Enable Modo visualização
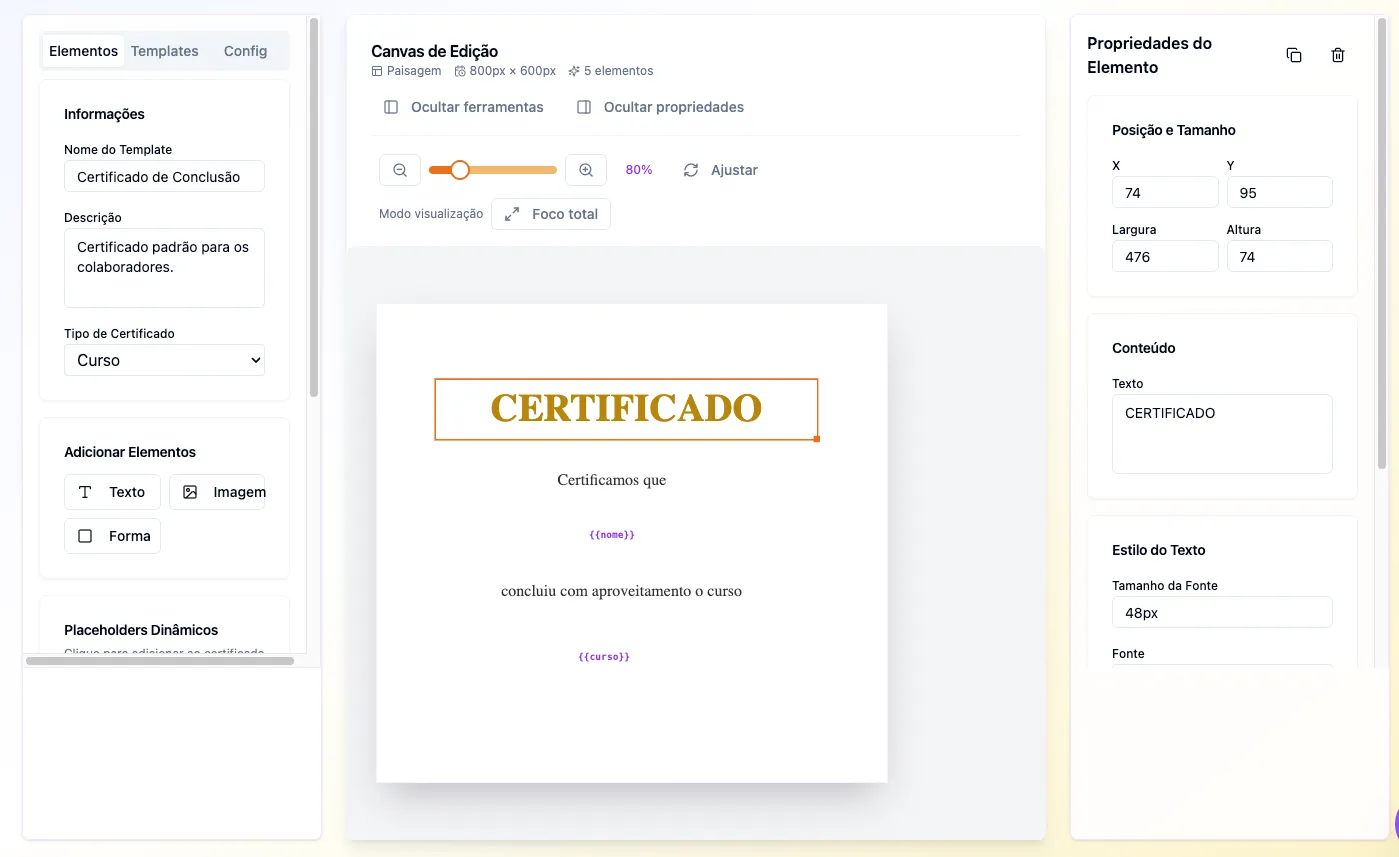Image resolution: width=1399 pixels, height=857 pixels. (430, 213)
